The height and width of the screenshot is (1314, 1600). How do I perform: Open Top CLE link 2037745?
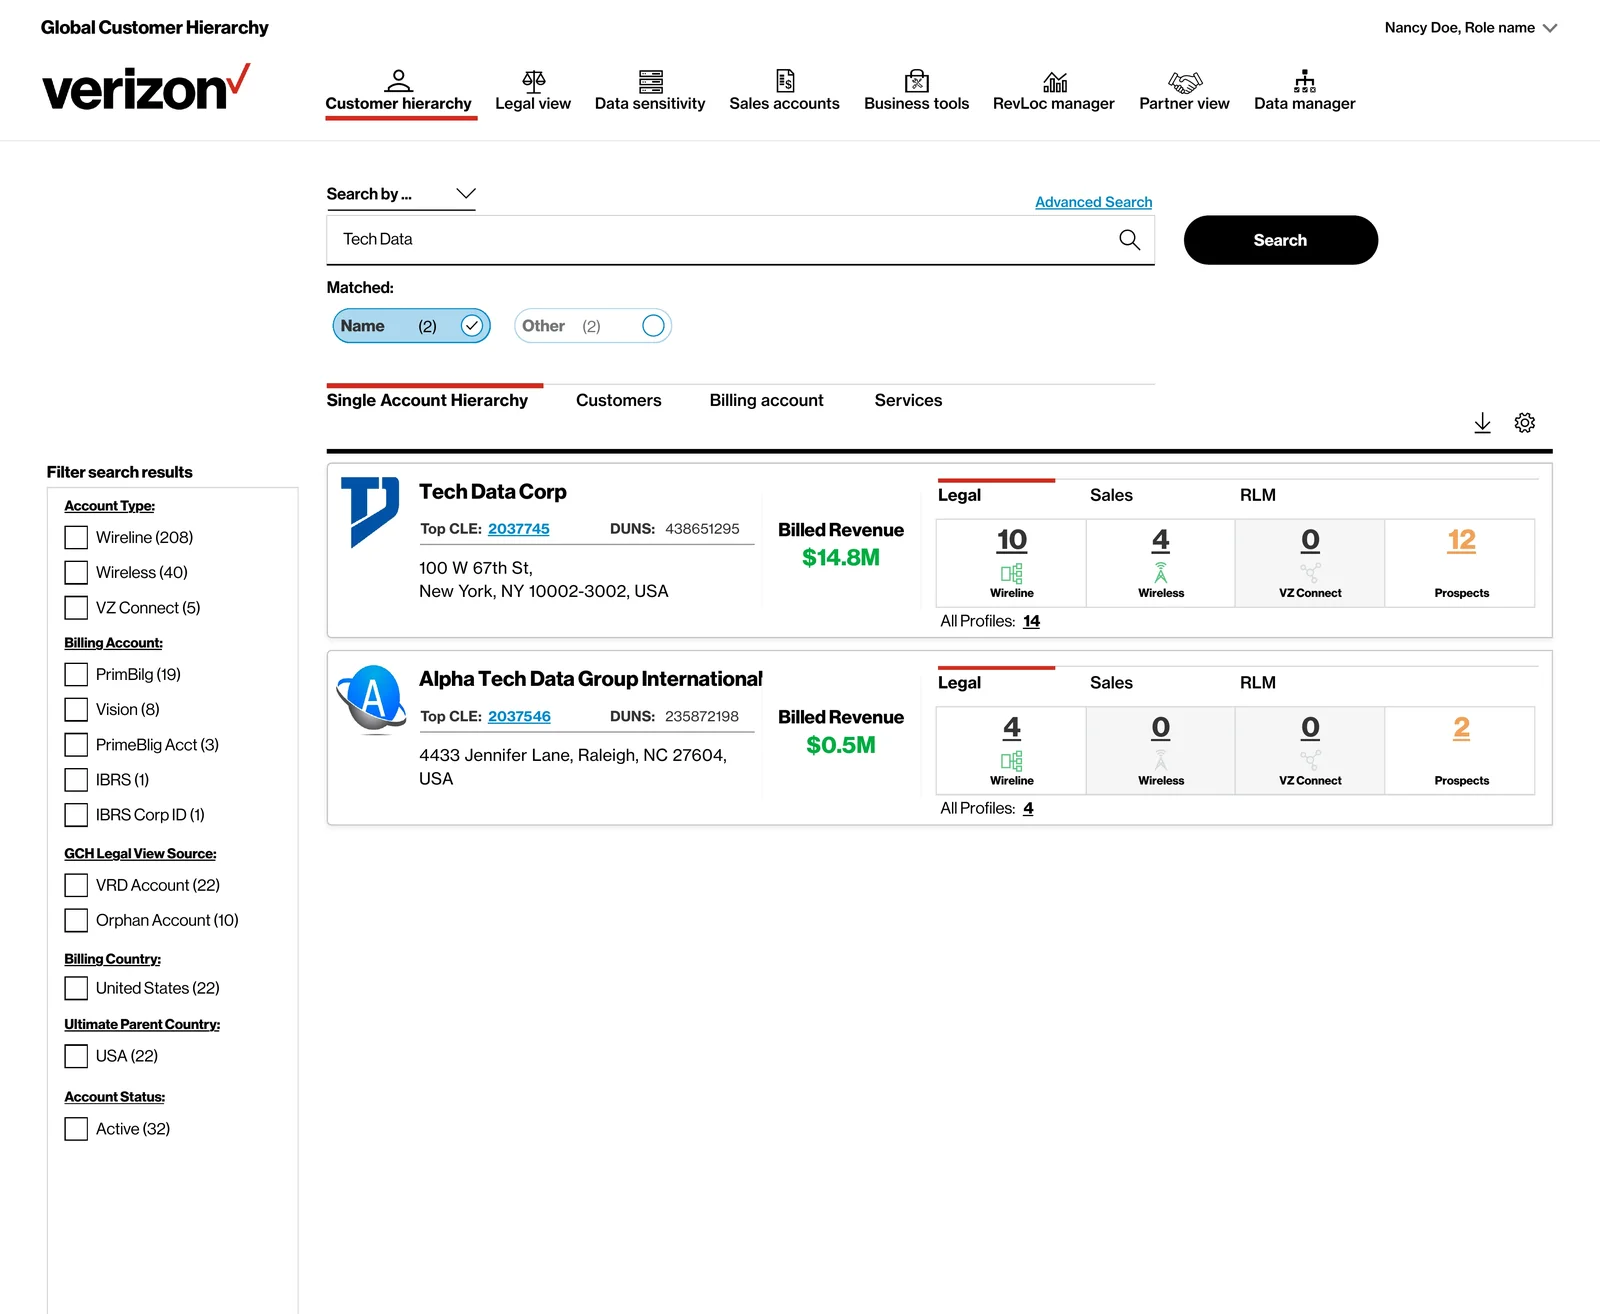tap(519, 529)
